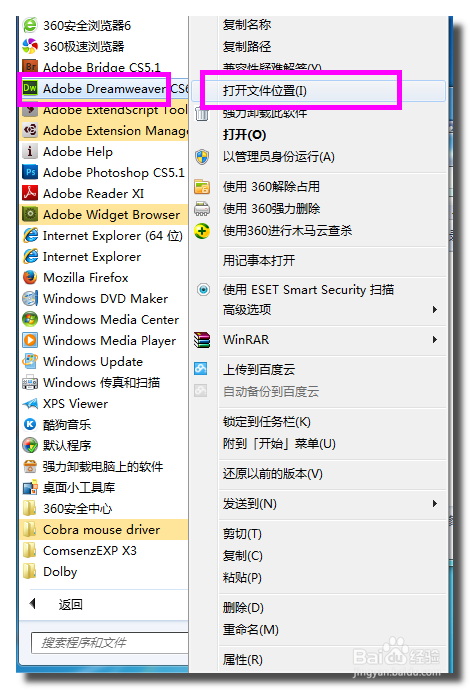The width and height of the screenshot is (470, 690).
Task: Click the Mozilla Firefox icon
Action: pos(30,277)
